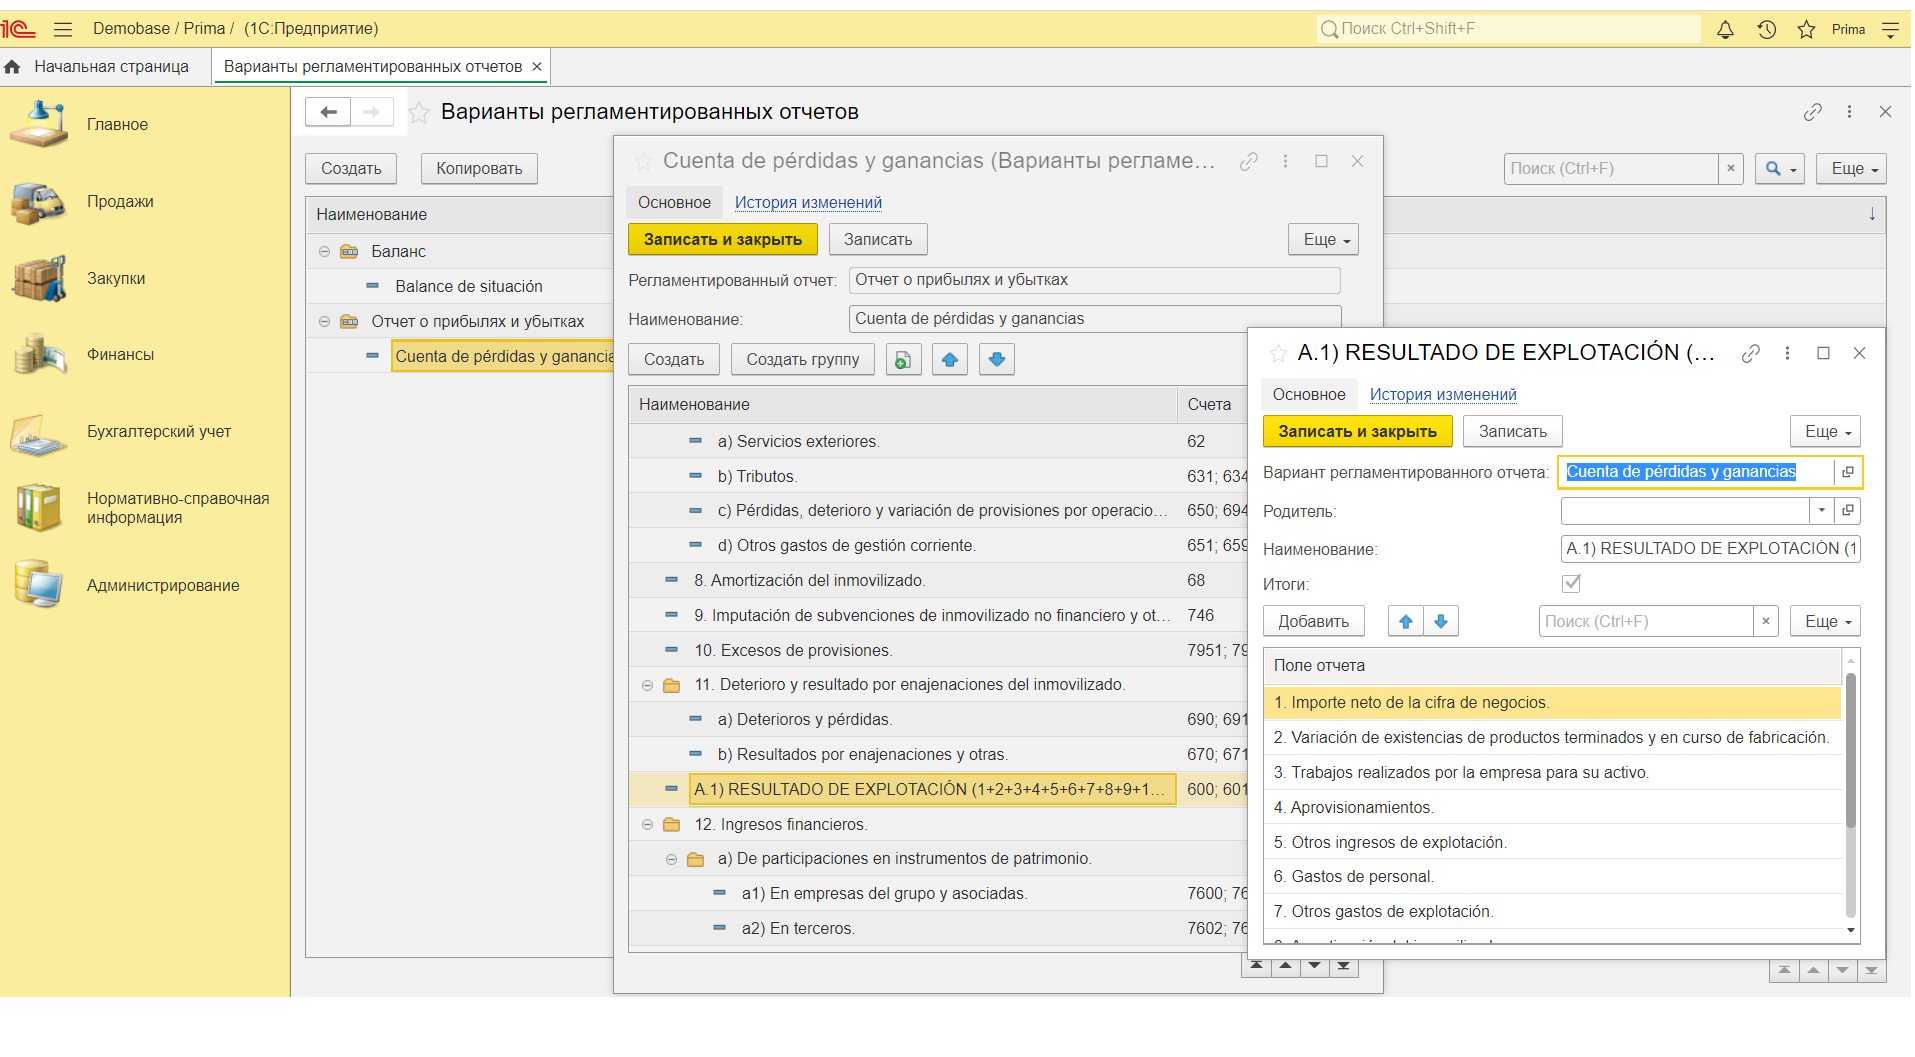Click the copy-item icon next to Создать группу

pyautogui.click(x=903, y=360)
